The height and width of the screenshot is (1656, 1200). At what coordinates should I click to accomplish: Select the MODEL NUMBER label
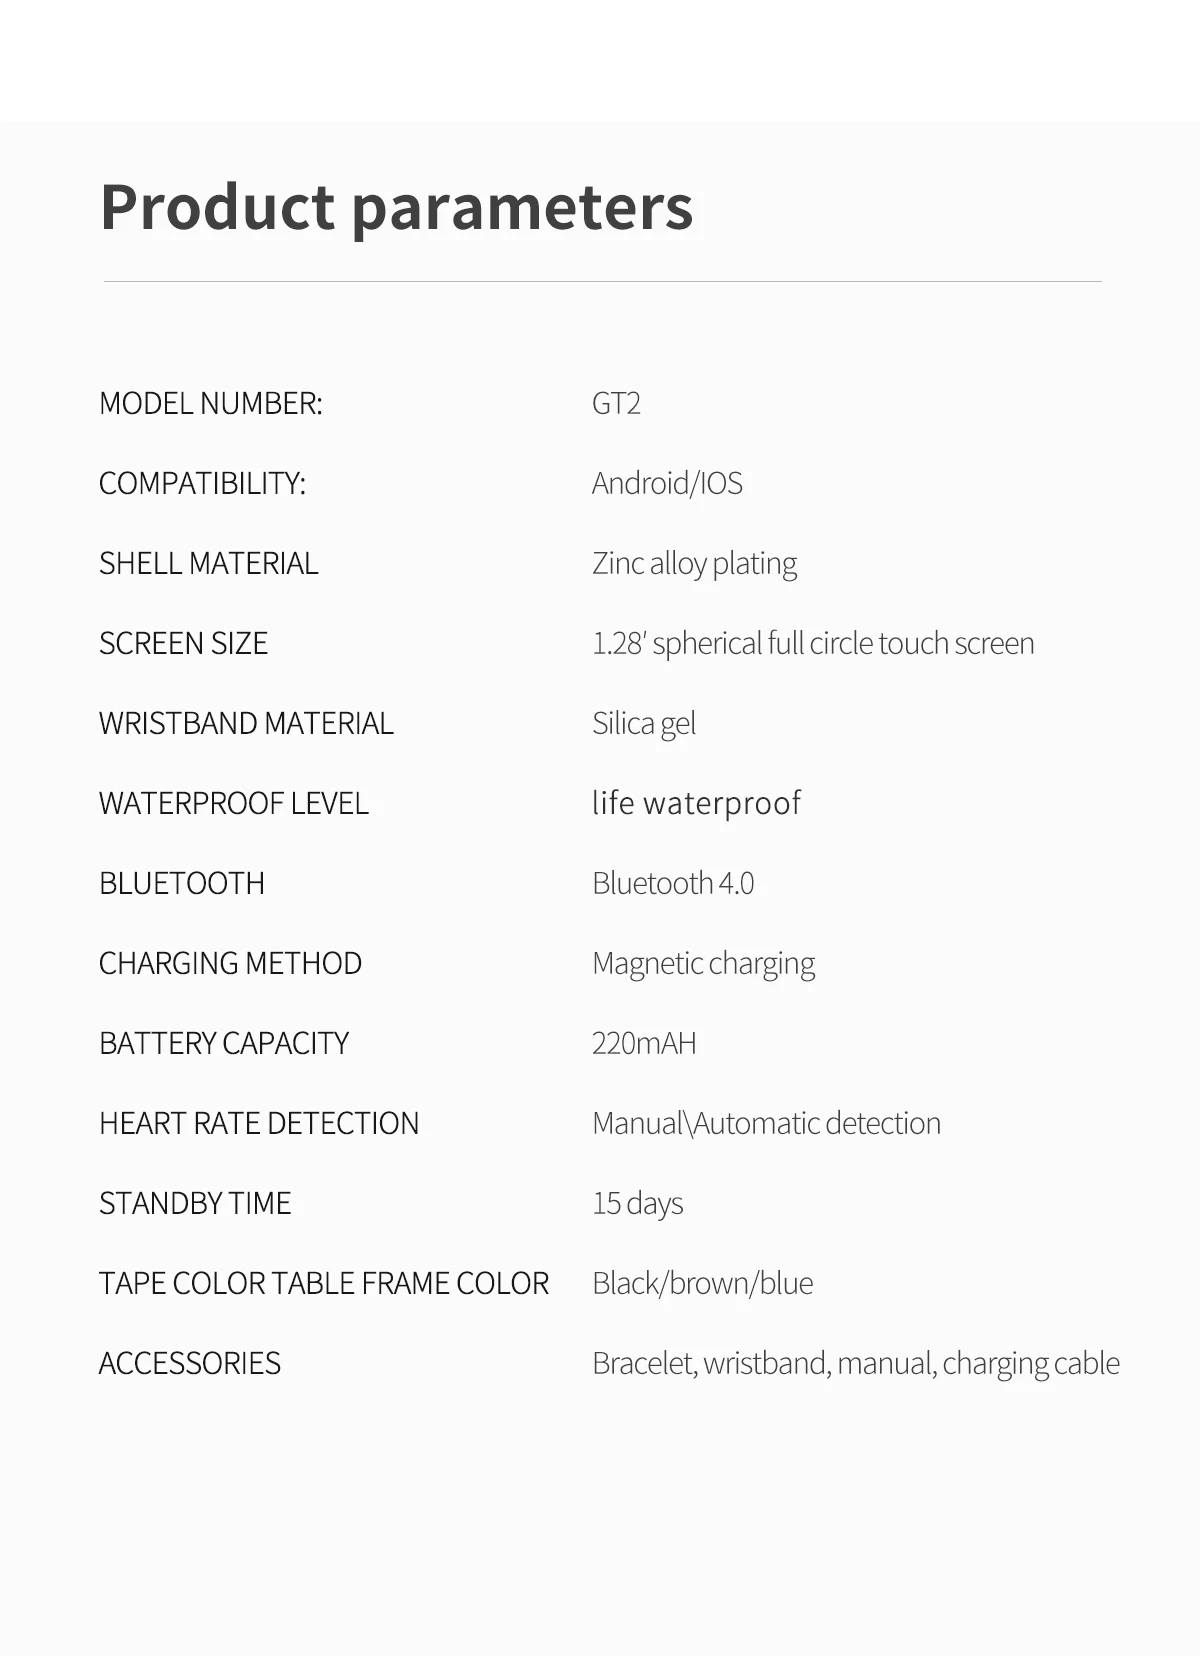pyautogui.click(x=211, y=403)
